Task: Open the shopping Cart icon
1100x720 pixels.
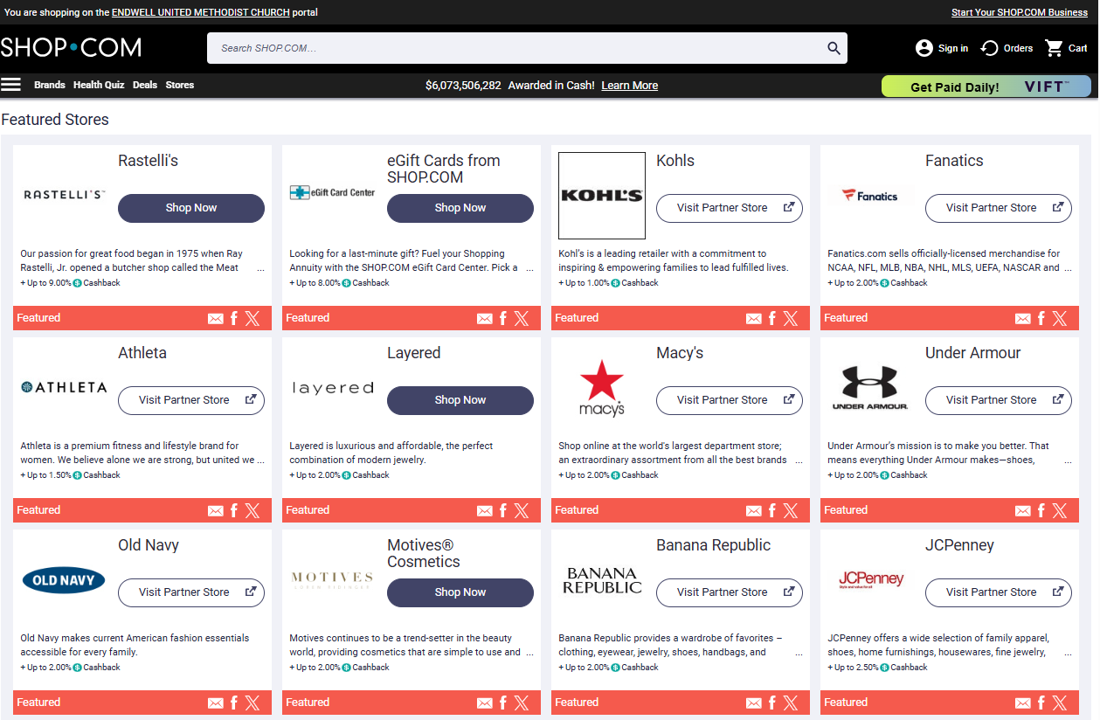Action: click(x=1054, y=48)
